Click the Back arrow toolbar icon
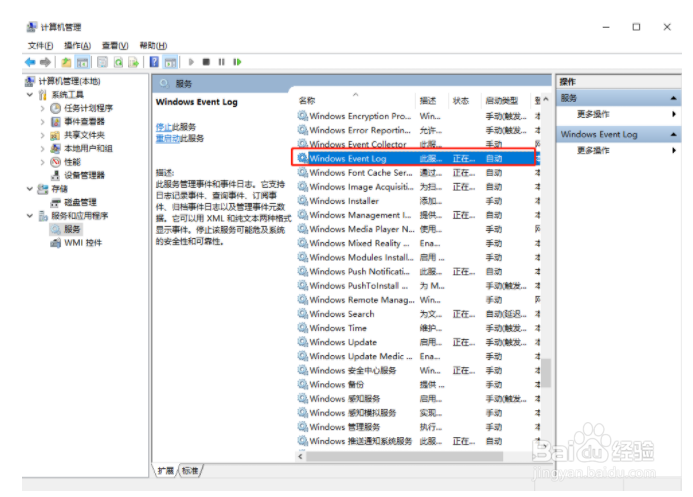Image resolution: width=693 pixels, height=497 pixels. [x=30, y=62]
